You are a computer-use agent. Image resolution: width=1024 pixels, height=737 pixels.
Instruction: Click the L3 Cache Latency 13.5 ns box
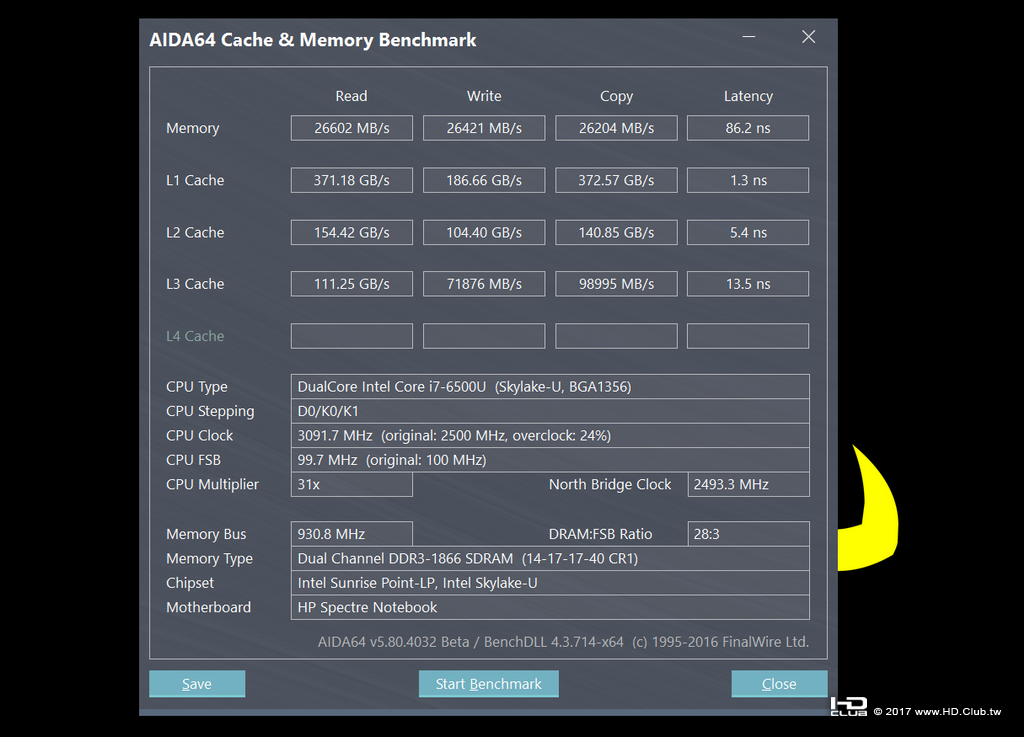748,284
